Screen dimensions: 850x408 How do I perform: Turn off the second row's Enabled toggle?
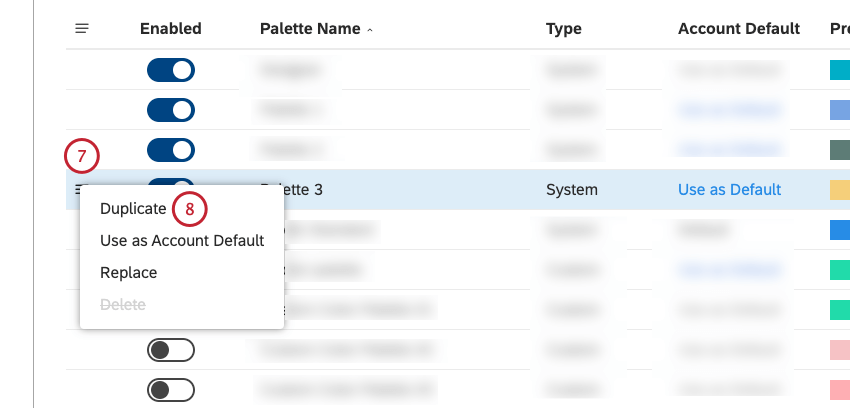170,110
